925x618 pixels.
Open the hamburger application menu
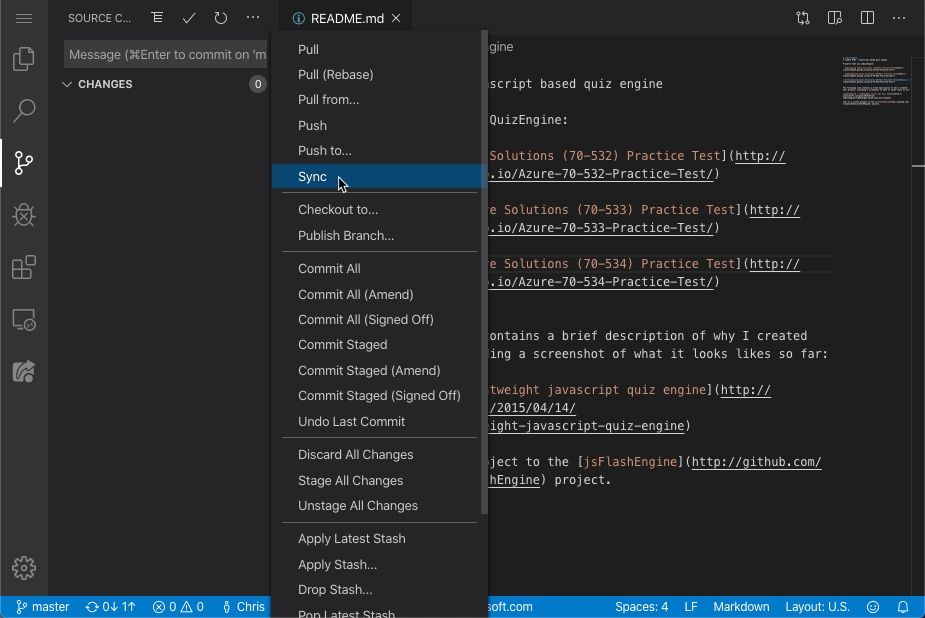coord(24,18)
